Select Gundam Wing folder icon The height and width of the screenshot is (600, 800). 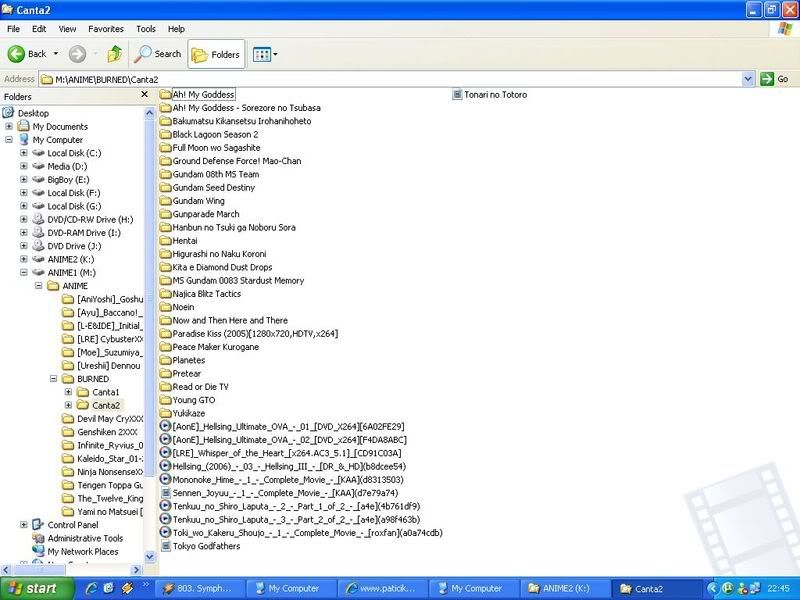(x=165, y=201)
